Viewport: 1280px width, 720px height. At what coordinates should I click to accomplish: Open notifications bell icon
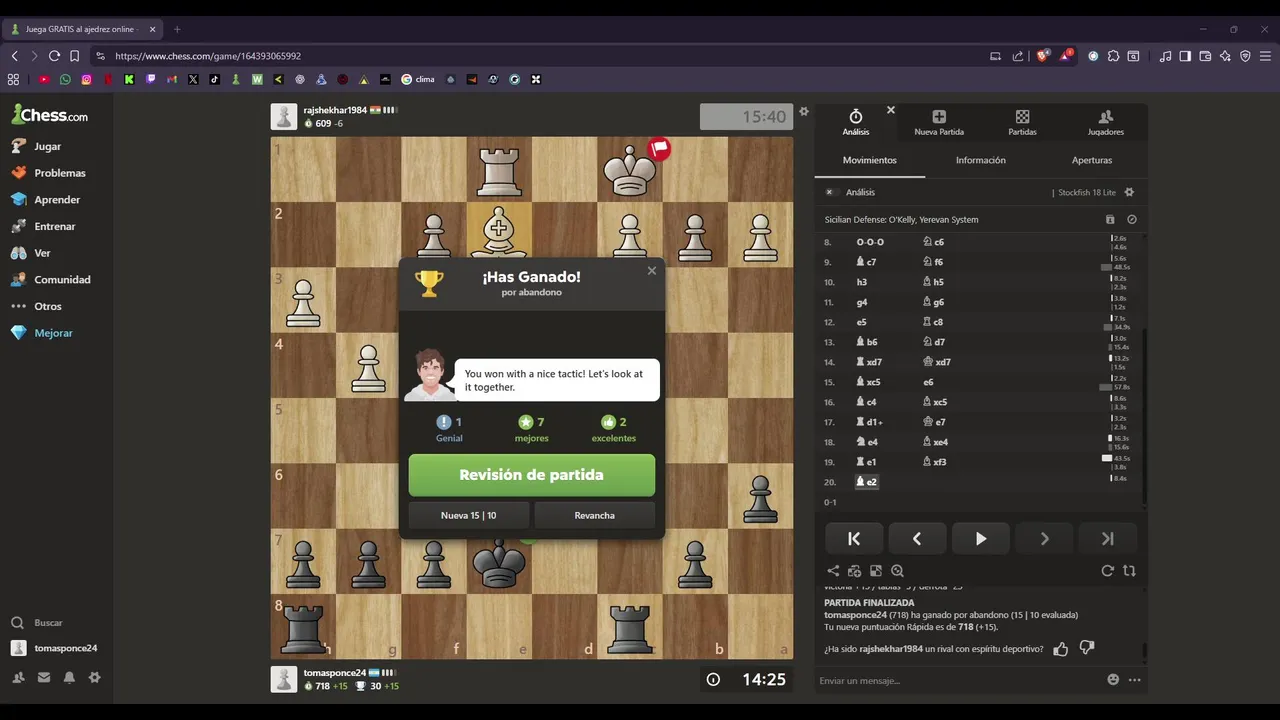coord(69,677)
